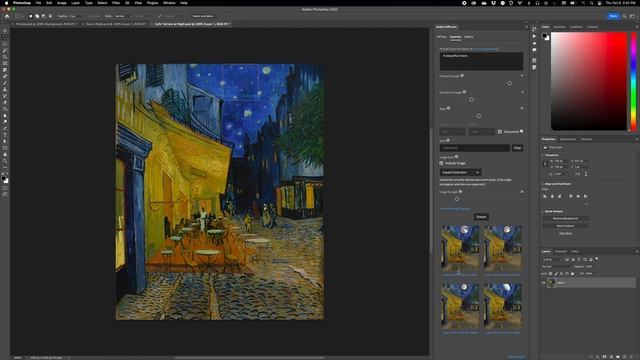Click the Prompt Strength slider handle
The height and width of the screenshot is (360, 640).
509,83
